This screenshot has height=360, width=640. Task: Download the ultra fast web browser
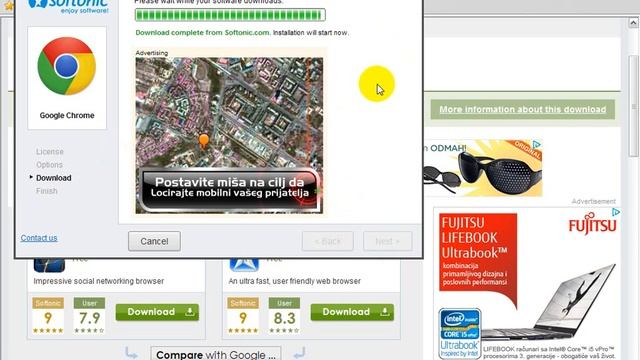[x=352, y=312]
